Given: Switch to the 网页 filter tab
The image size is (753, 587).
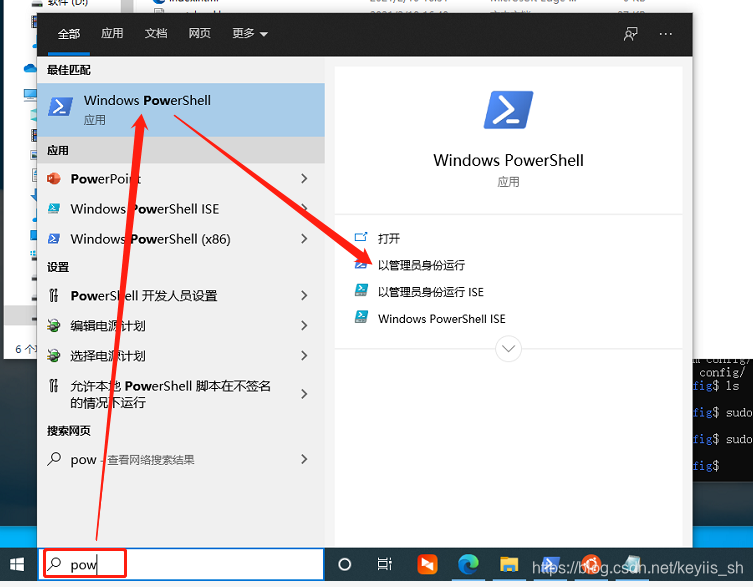Looking at the screenshot, I should pos(199,33).
